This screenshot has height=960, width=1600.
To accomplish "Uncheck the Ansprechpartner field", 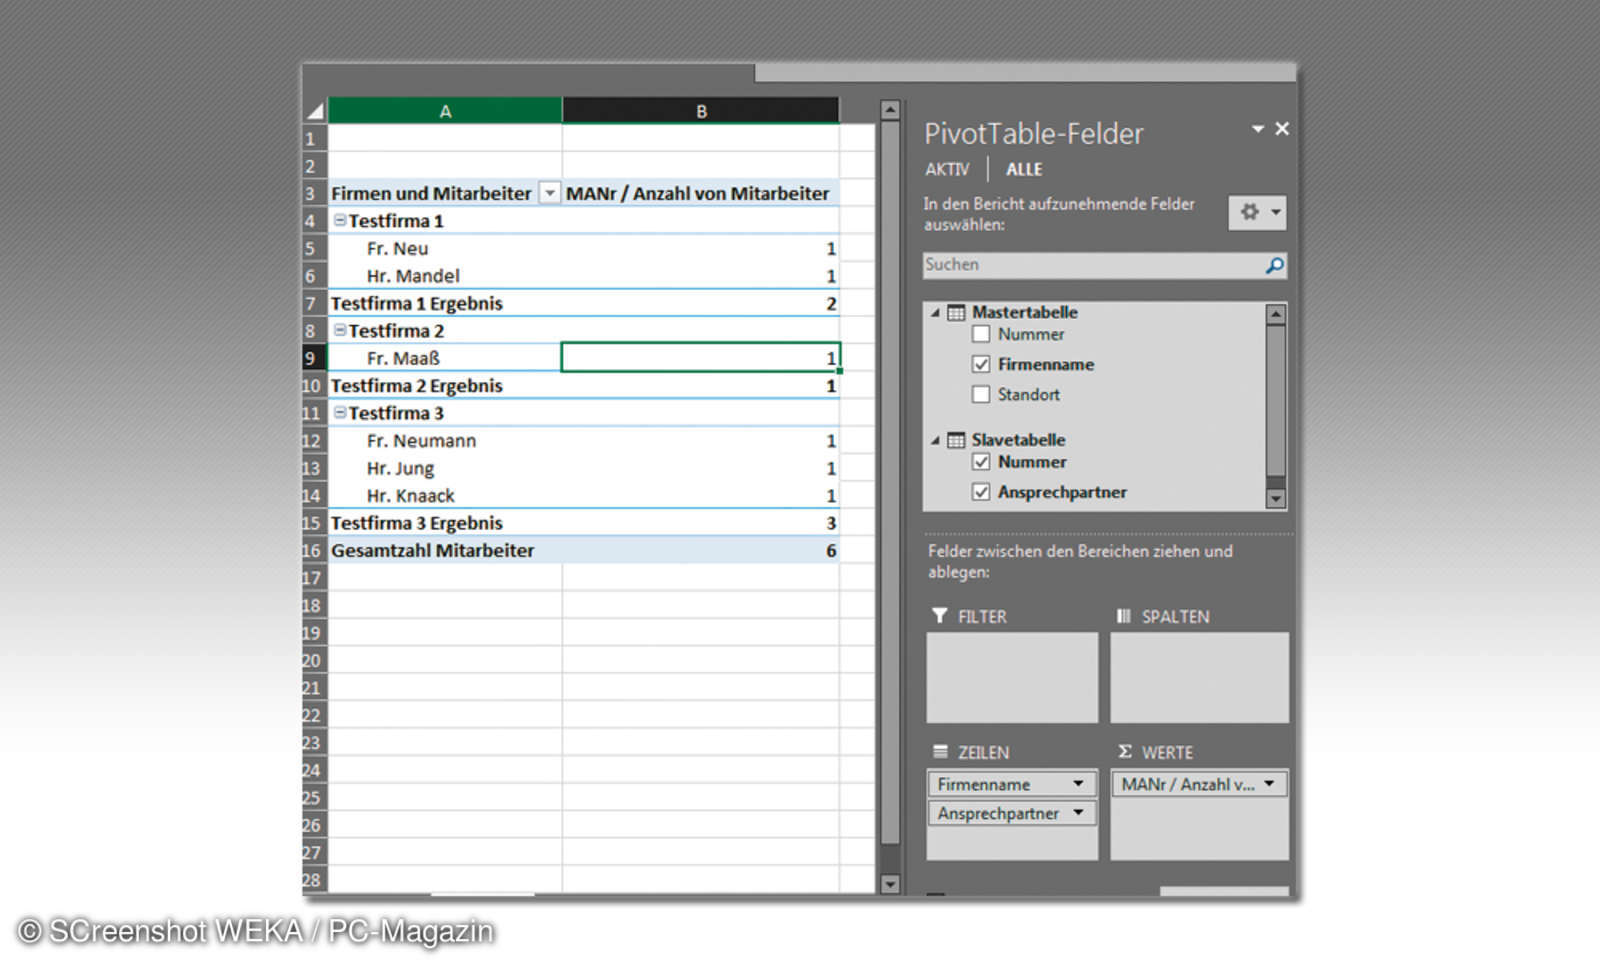I will point(981,492).
